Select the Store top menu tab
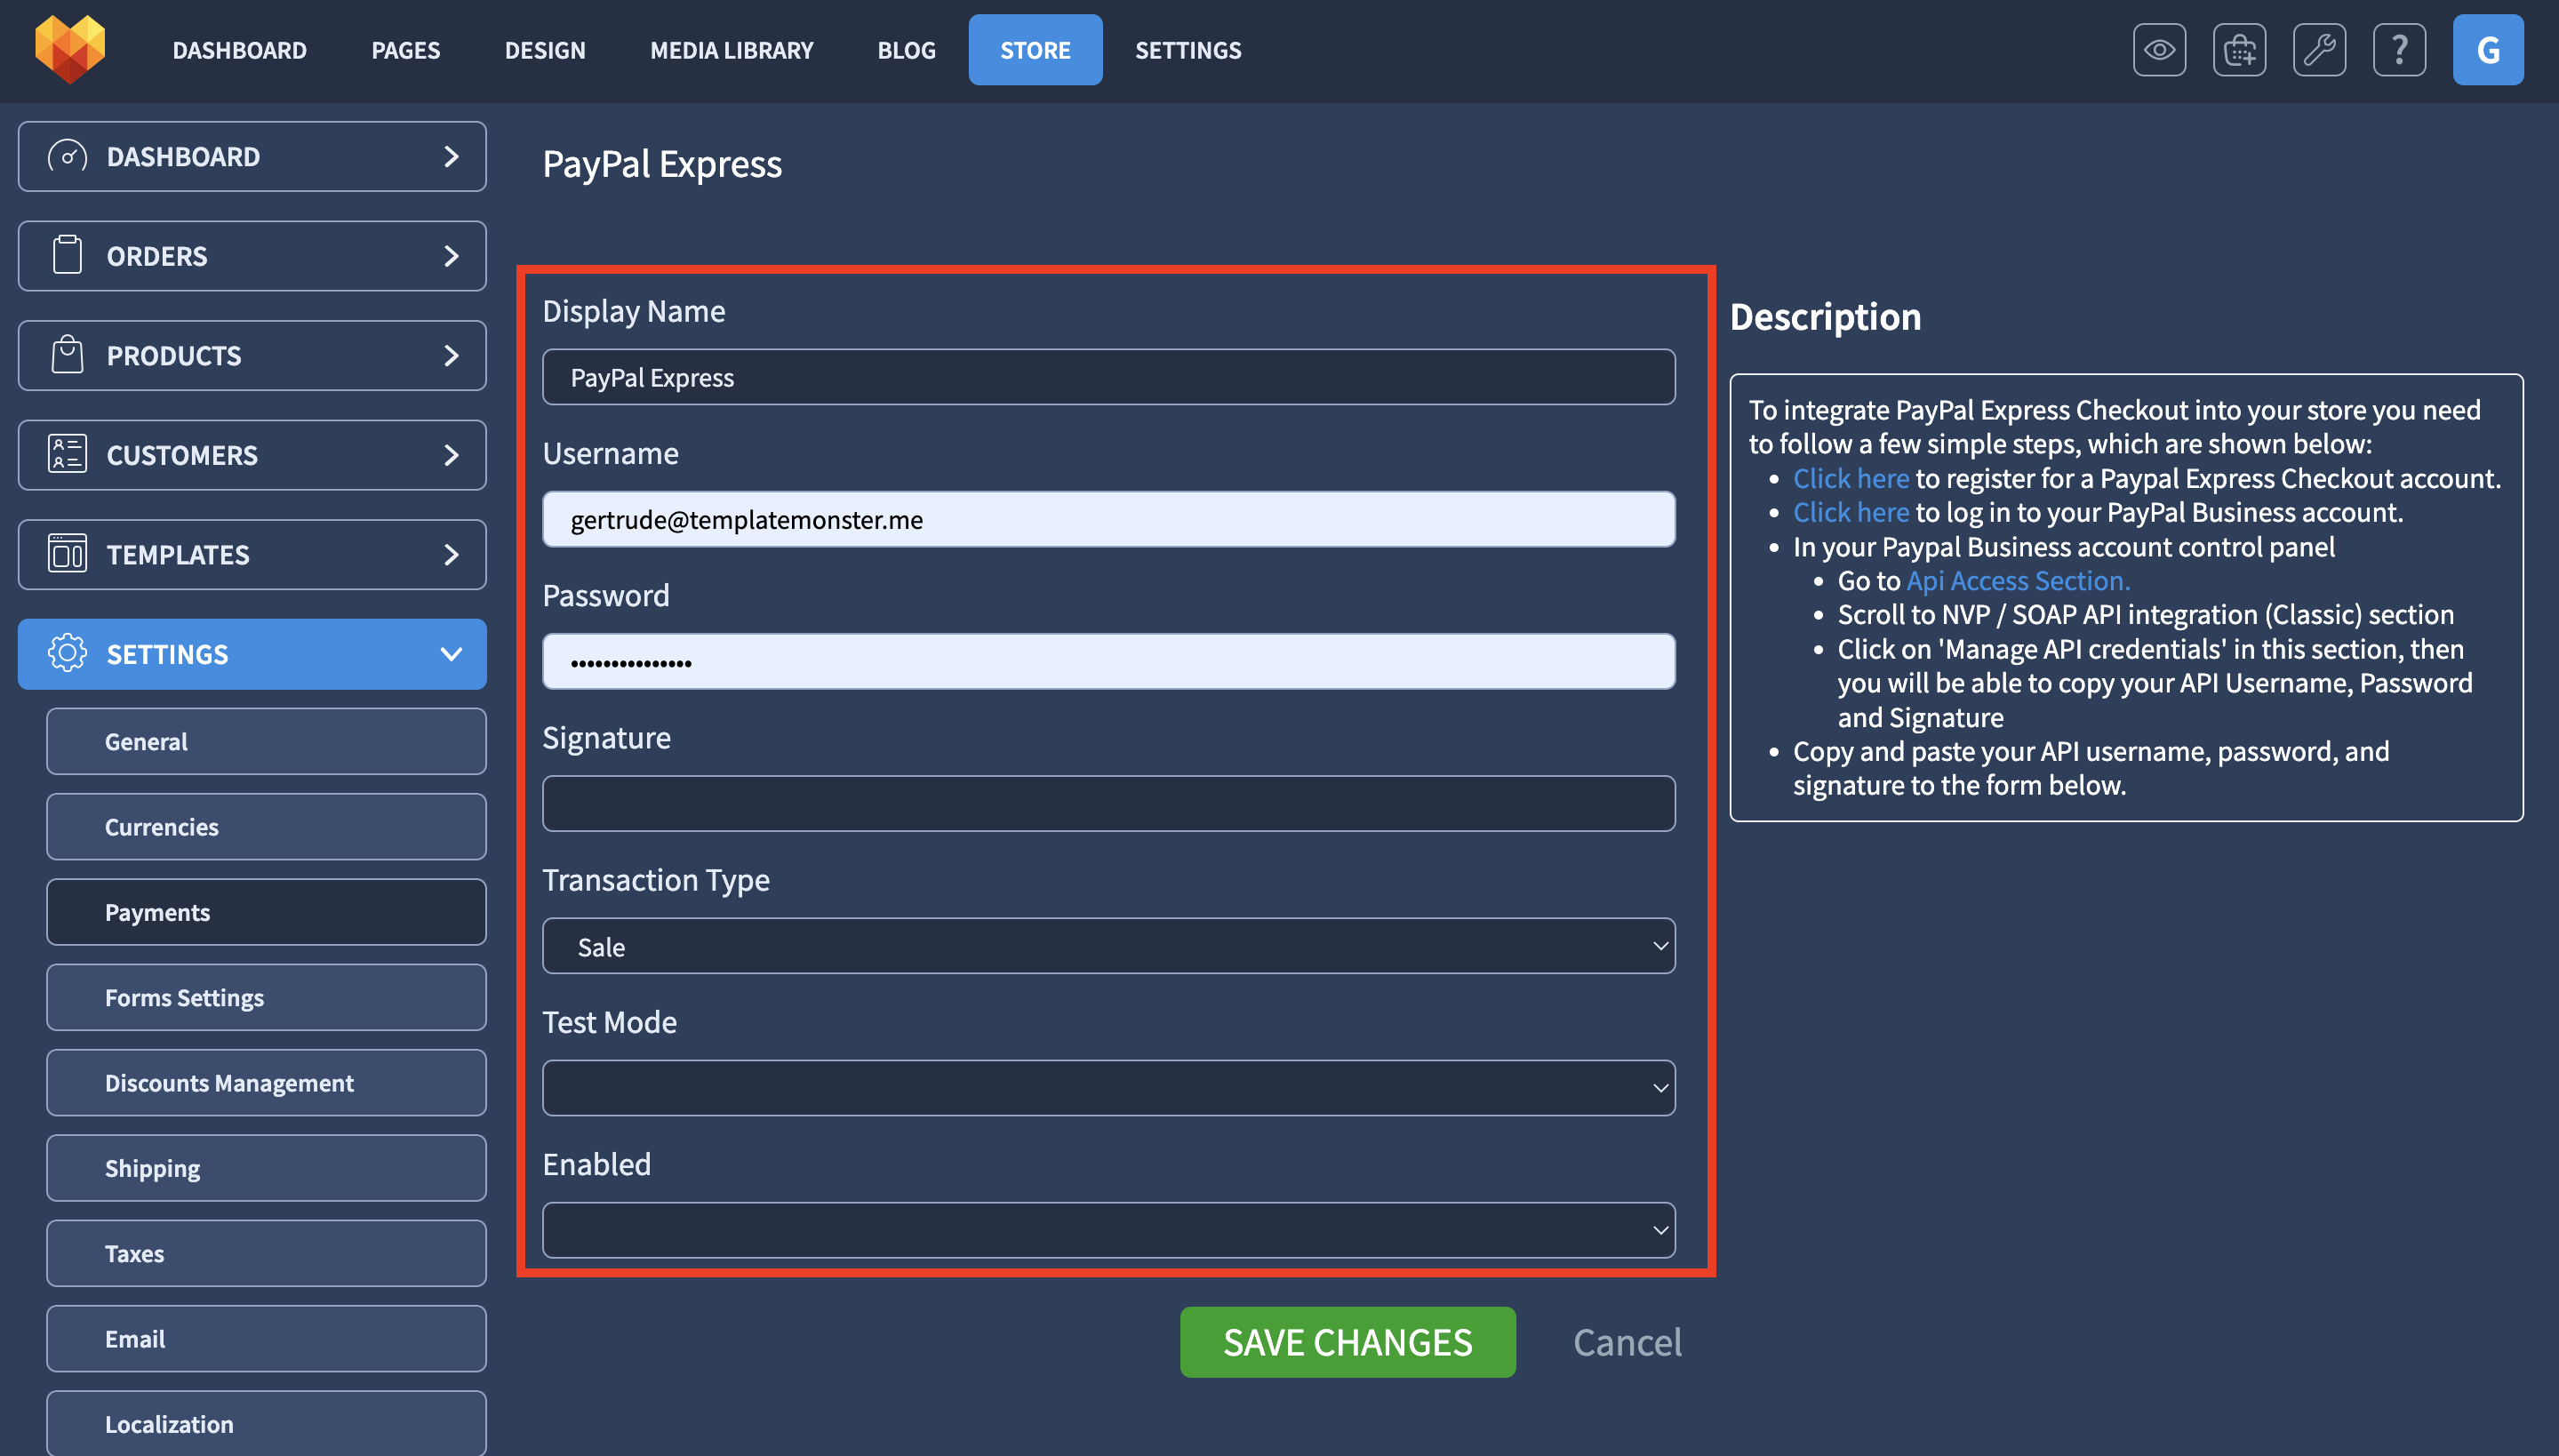 click(1035, 50)
